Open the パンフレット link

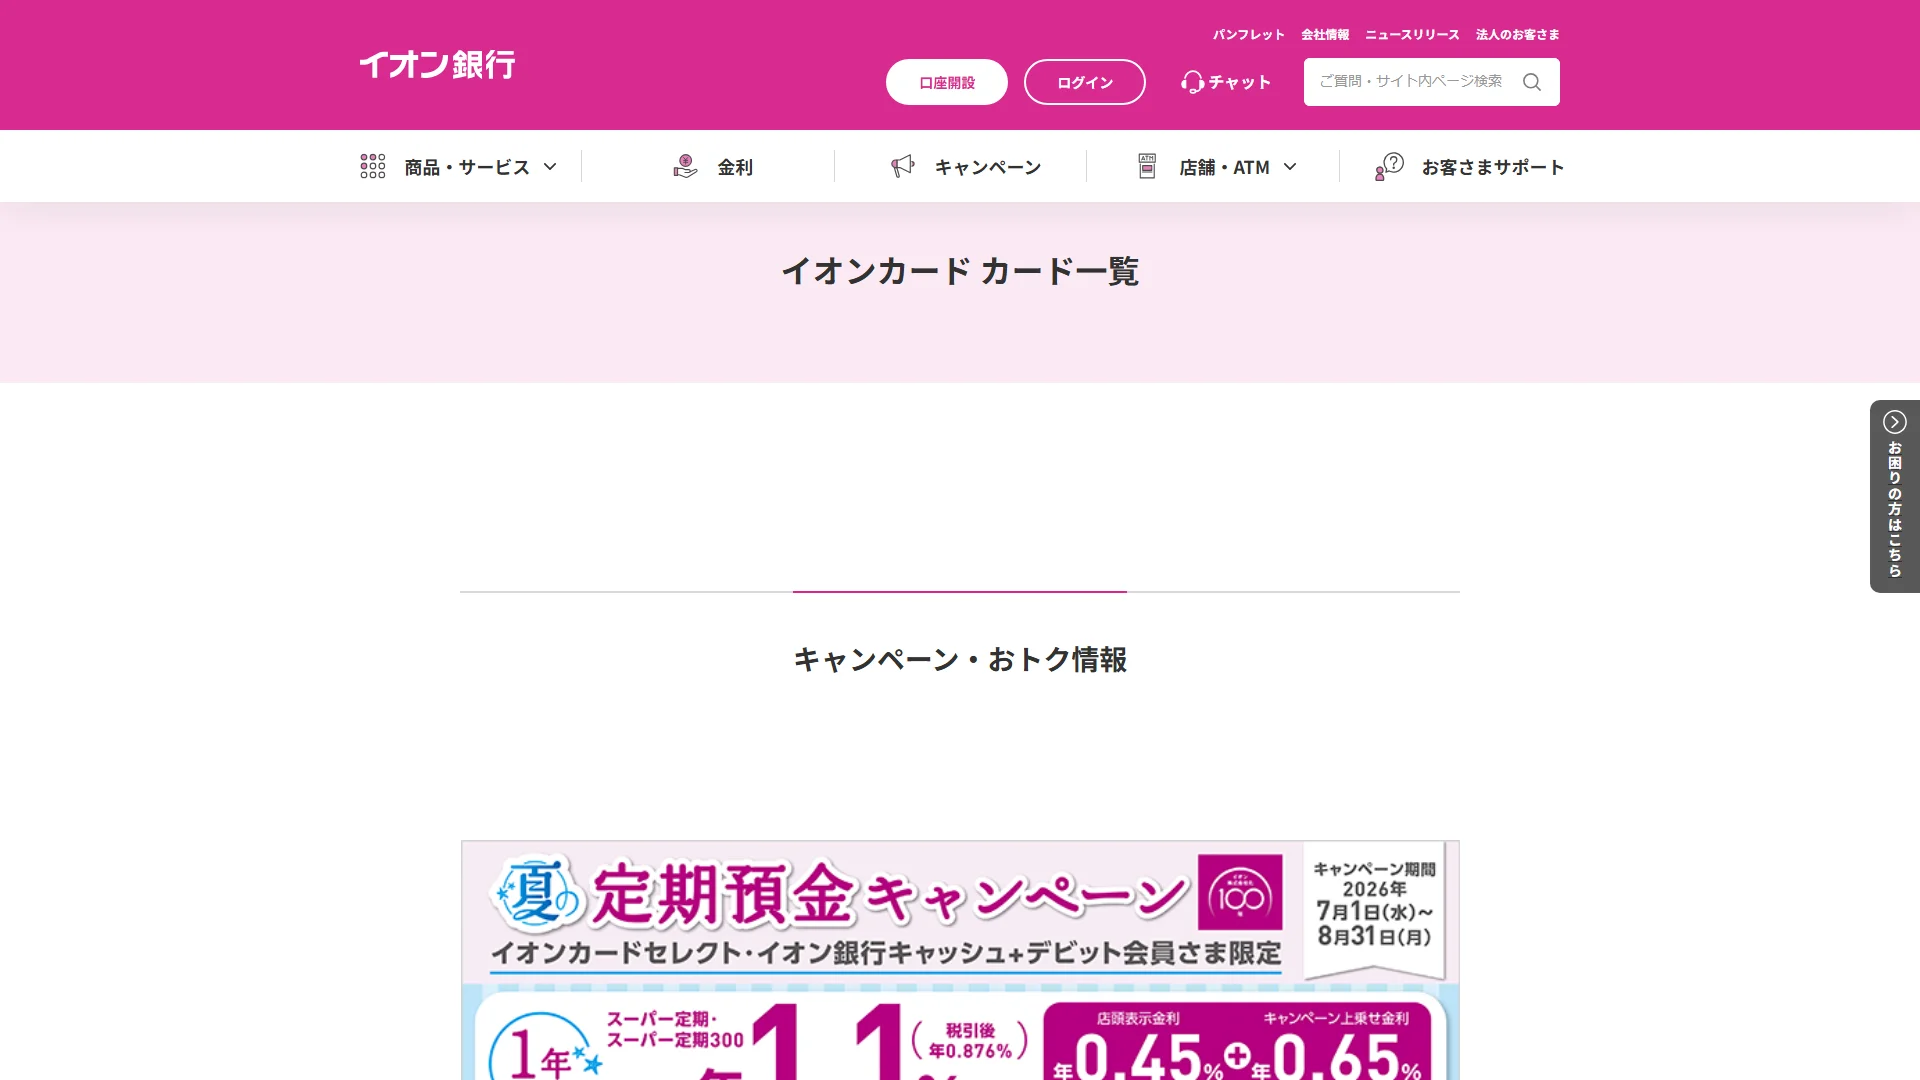pos(1248,34)
